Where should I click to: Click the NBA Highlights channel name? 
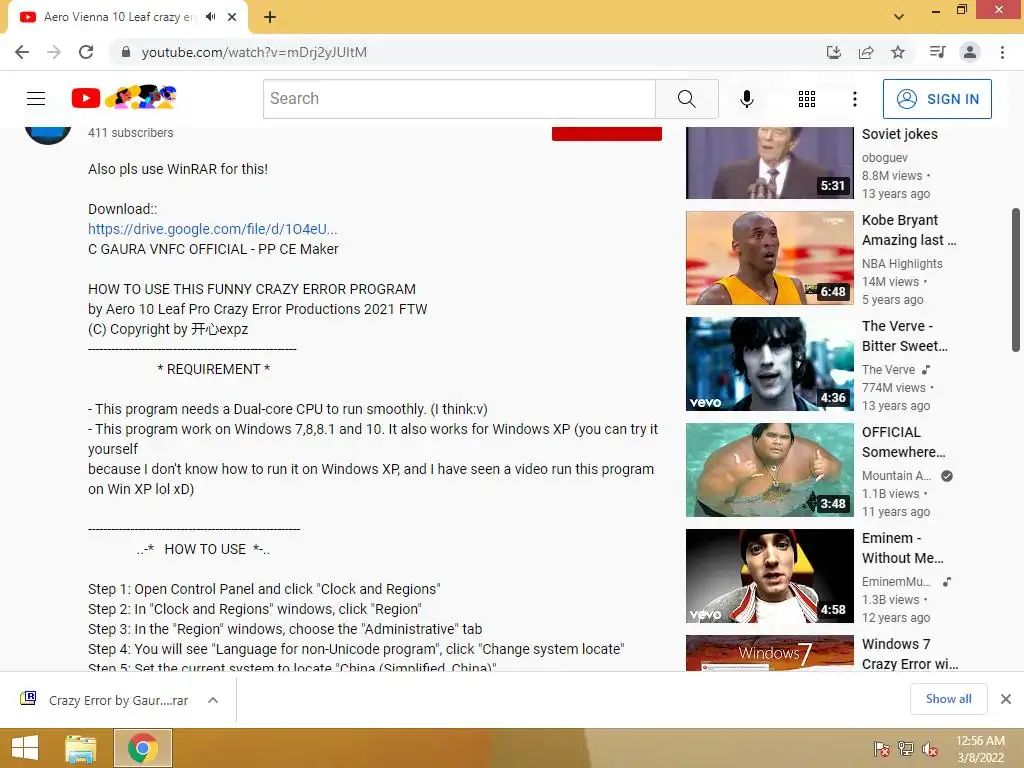pos(902,263)
